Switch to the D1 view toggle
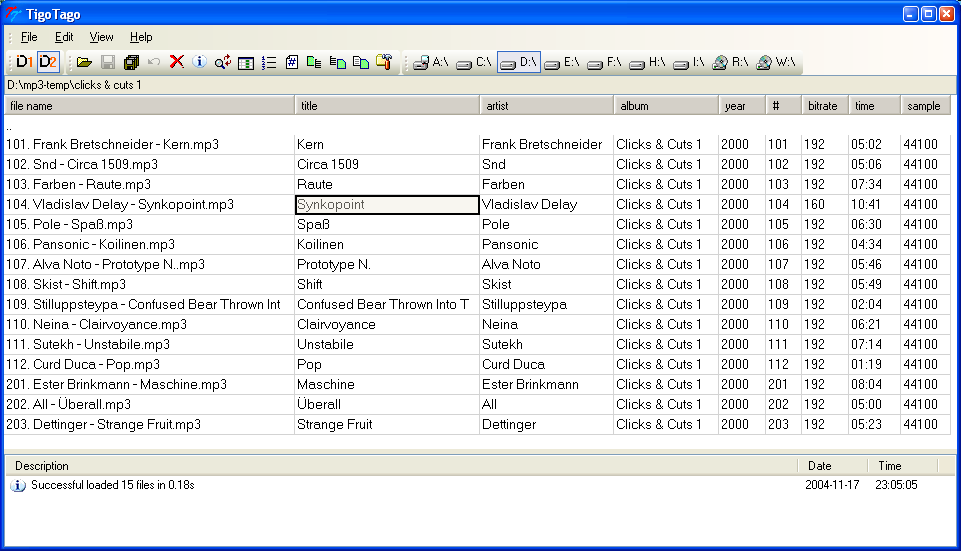 25,62
